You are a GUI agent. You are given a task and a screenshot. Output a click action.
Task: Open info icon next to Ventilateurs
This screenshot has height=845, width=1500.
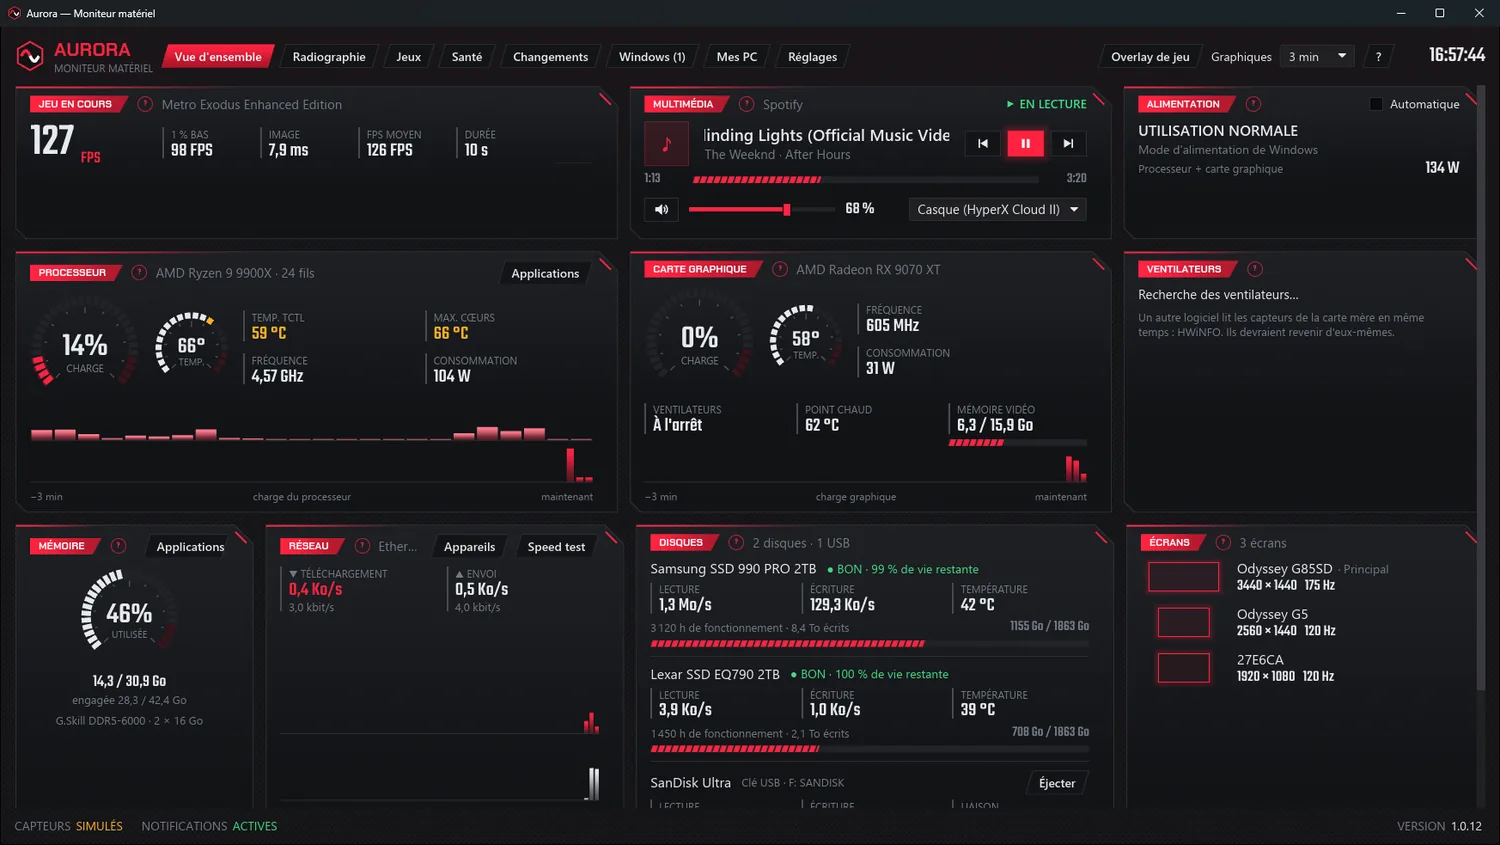tap(1255, 269)
